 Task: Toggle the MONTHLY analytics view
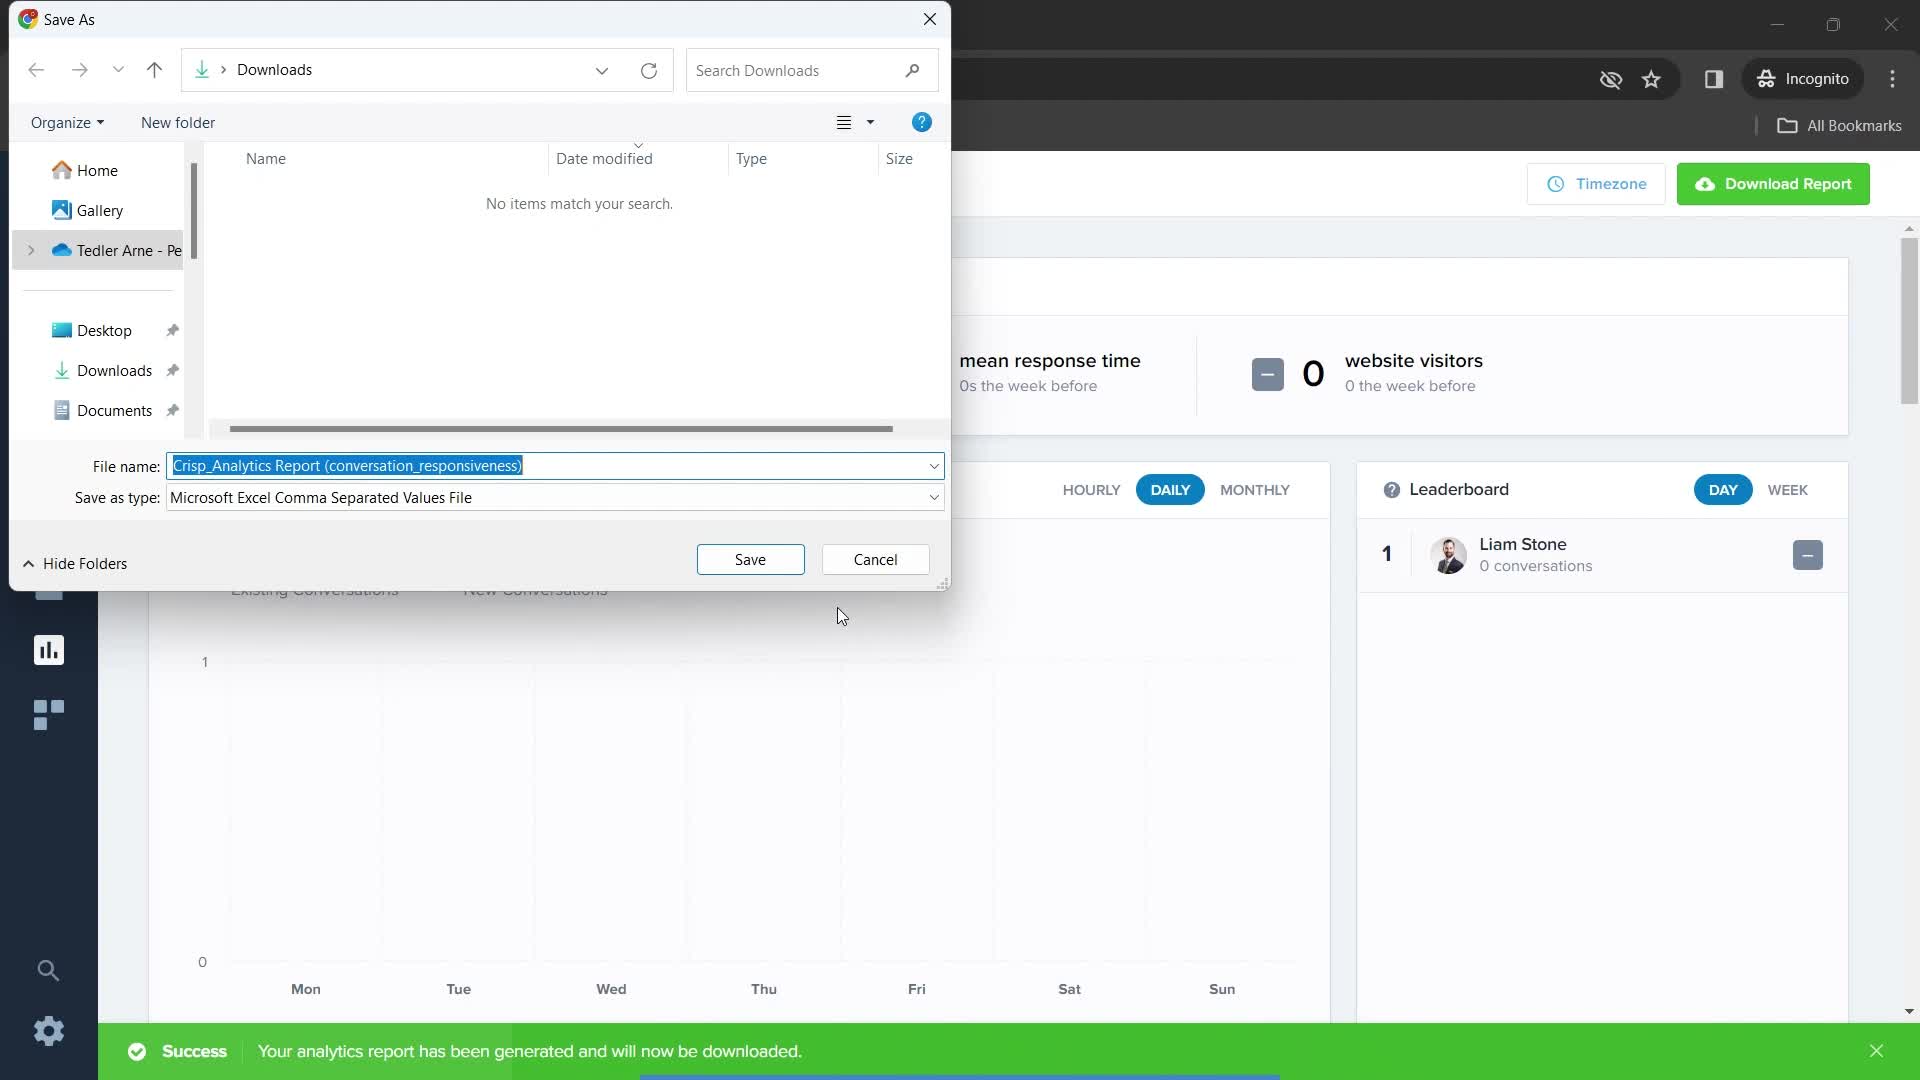coord(1254,489)
